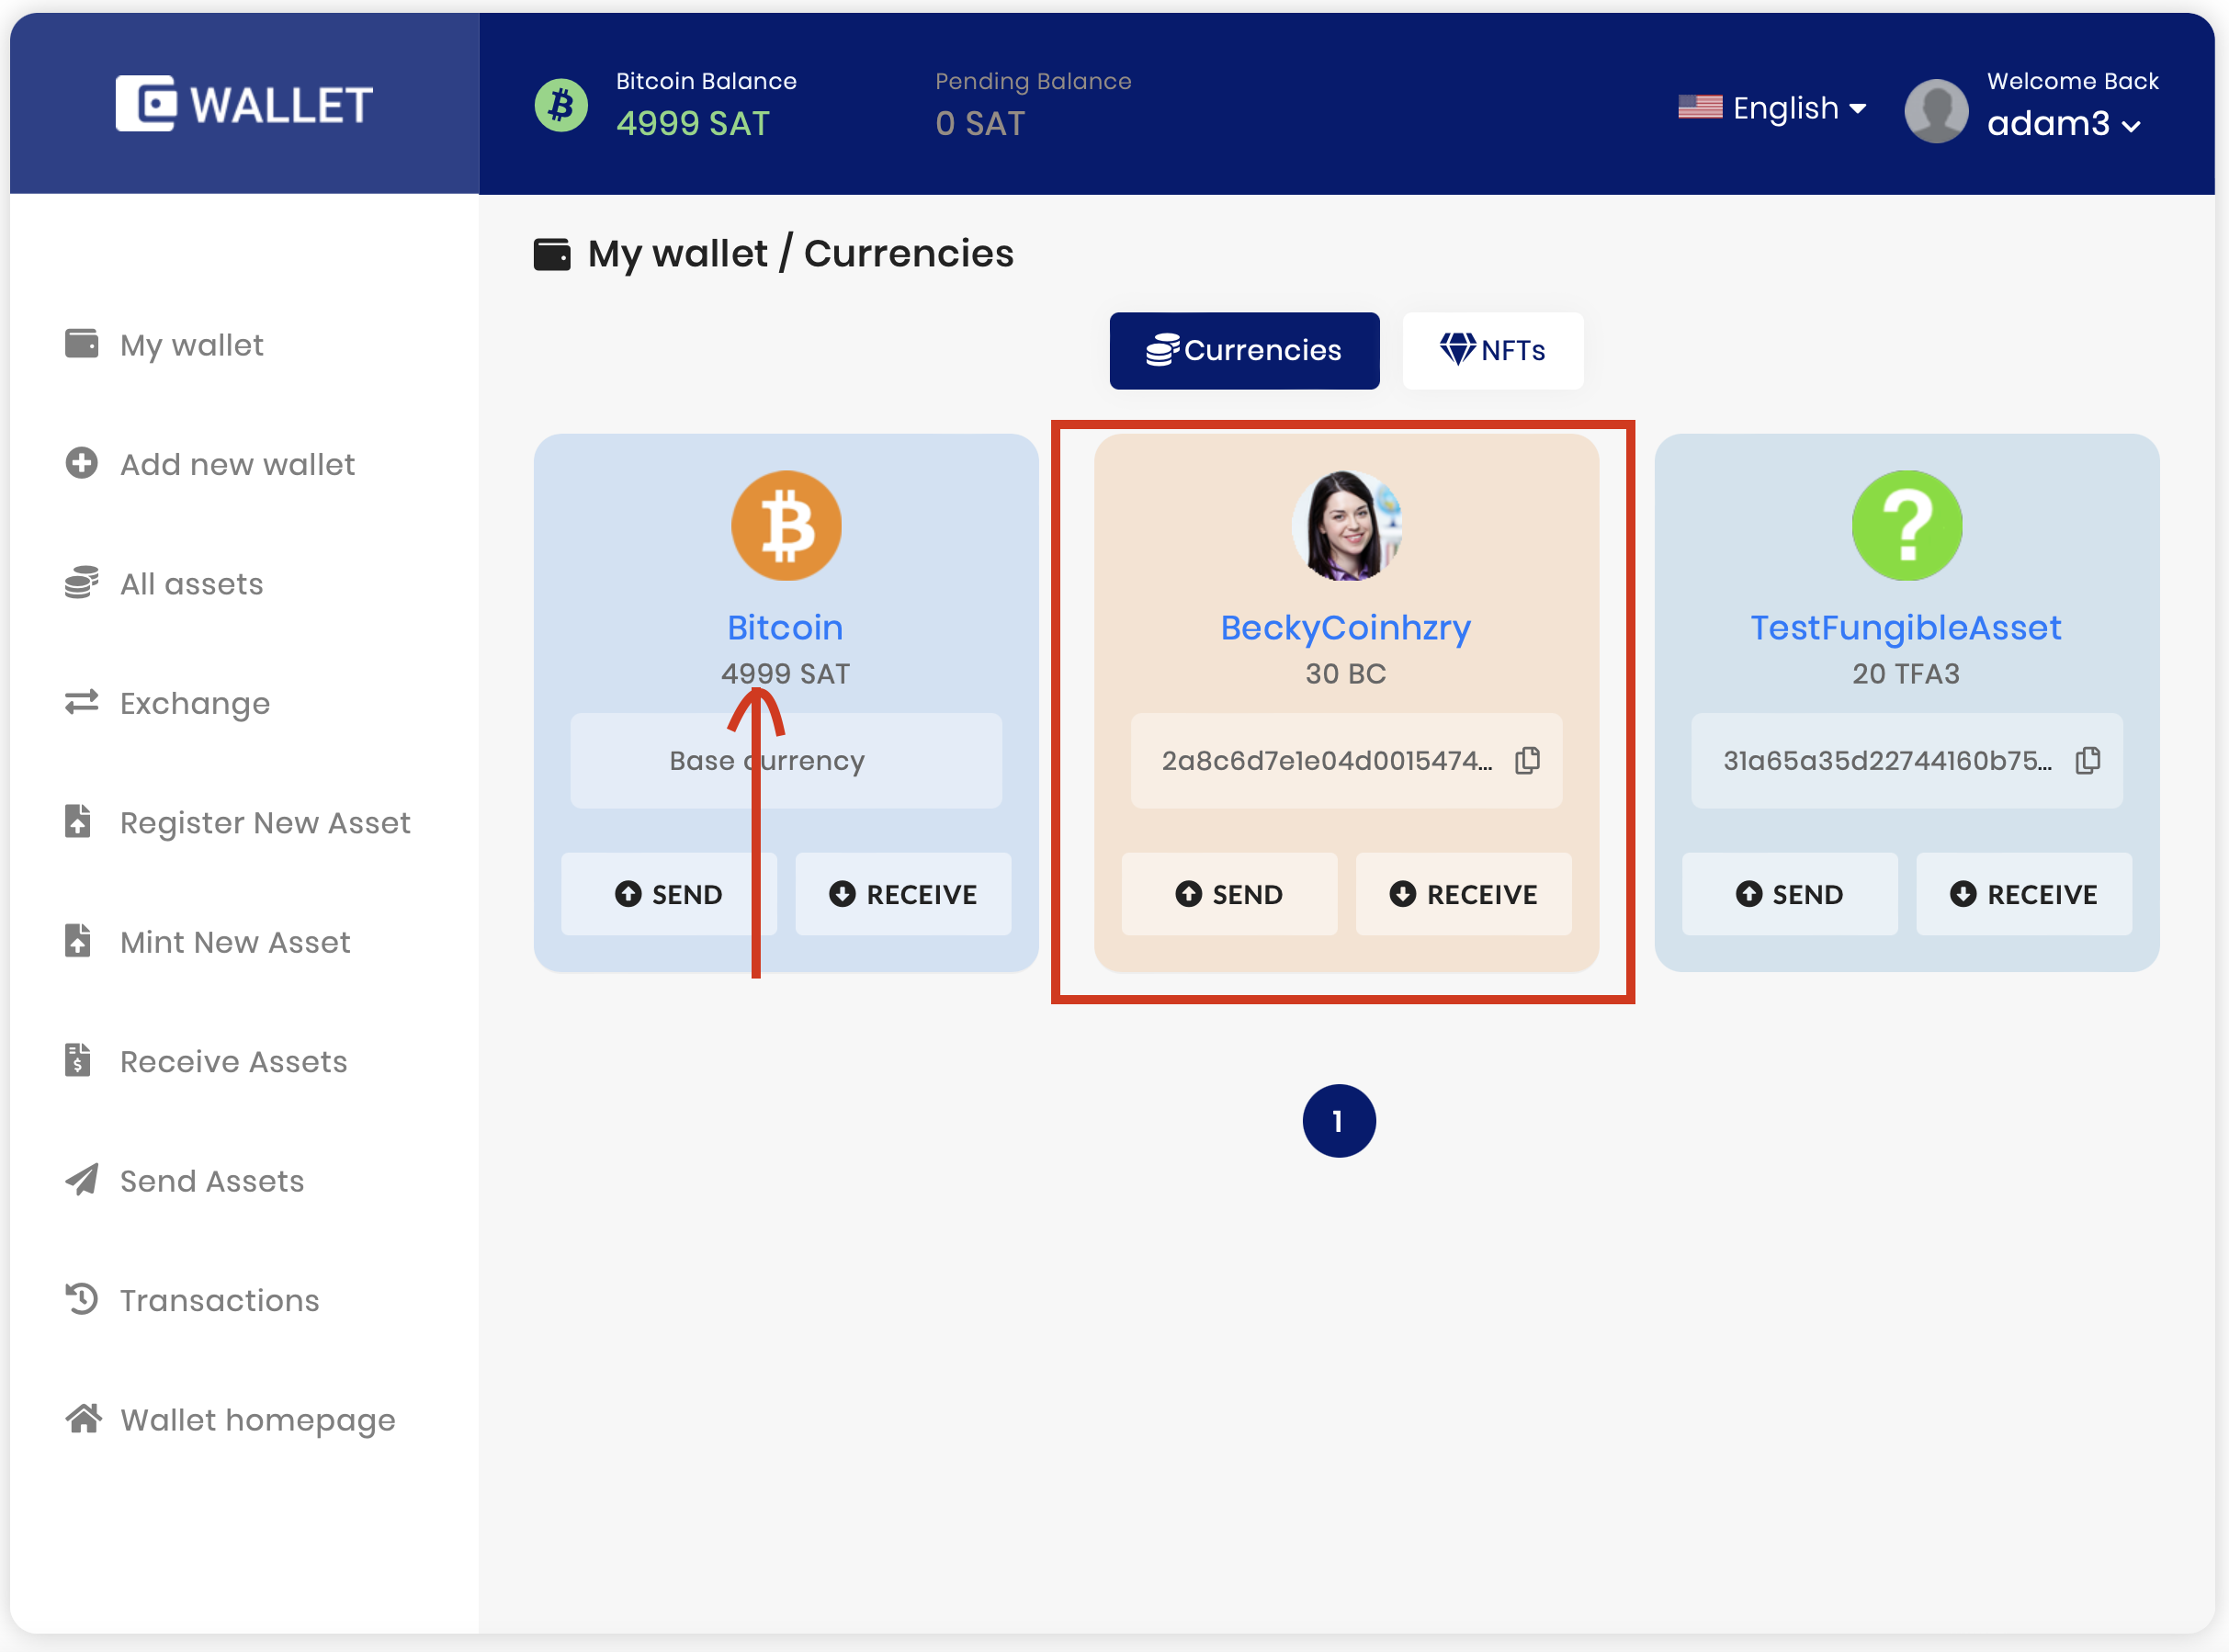Open the Exchange sidebar item
Screen dimensions: 2229x1652
194,704
